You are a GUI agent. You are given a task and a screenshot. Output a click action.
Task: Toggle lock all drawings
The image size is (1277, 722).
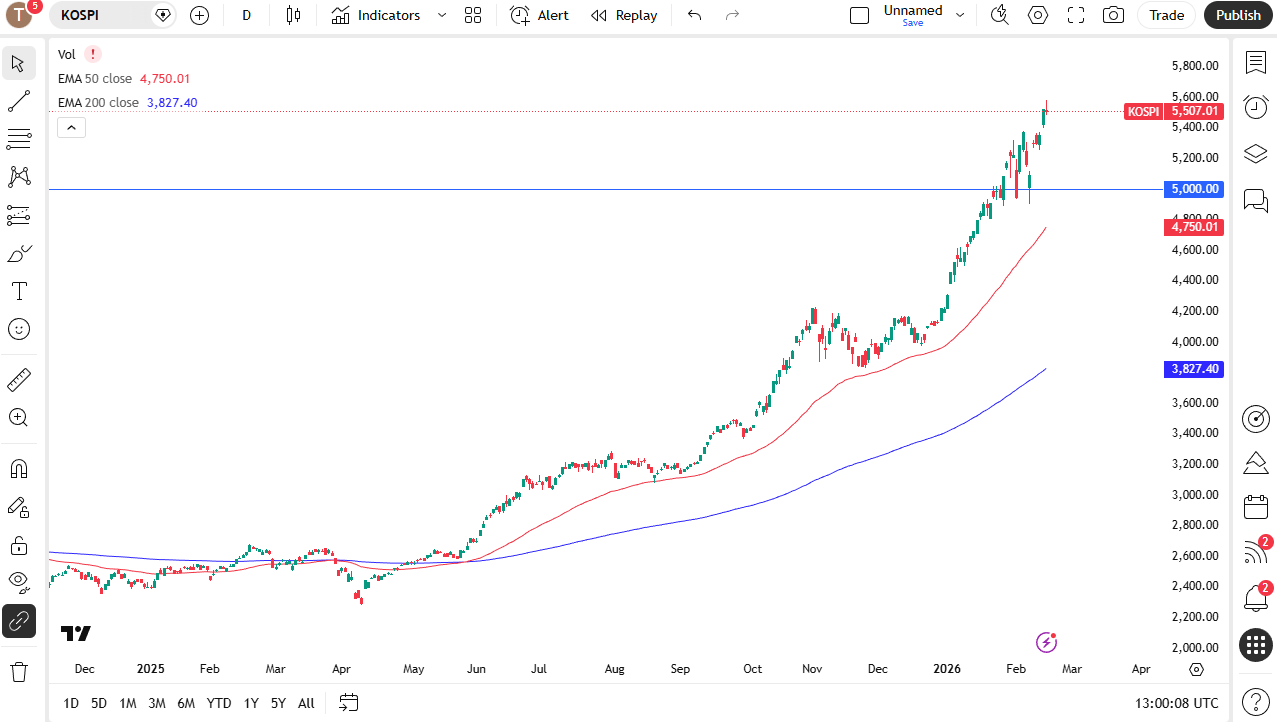point(18,545)
